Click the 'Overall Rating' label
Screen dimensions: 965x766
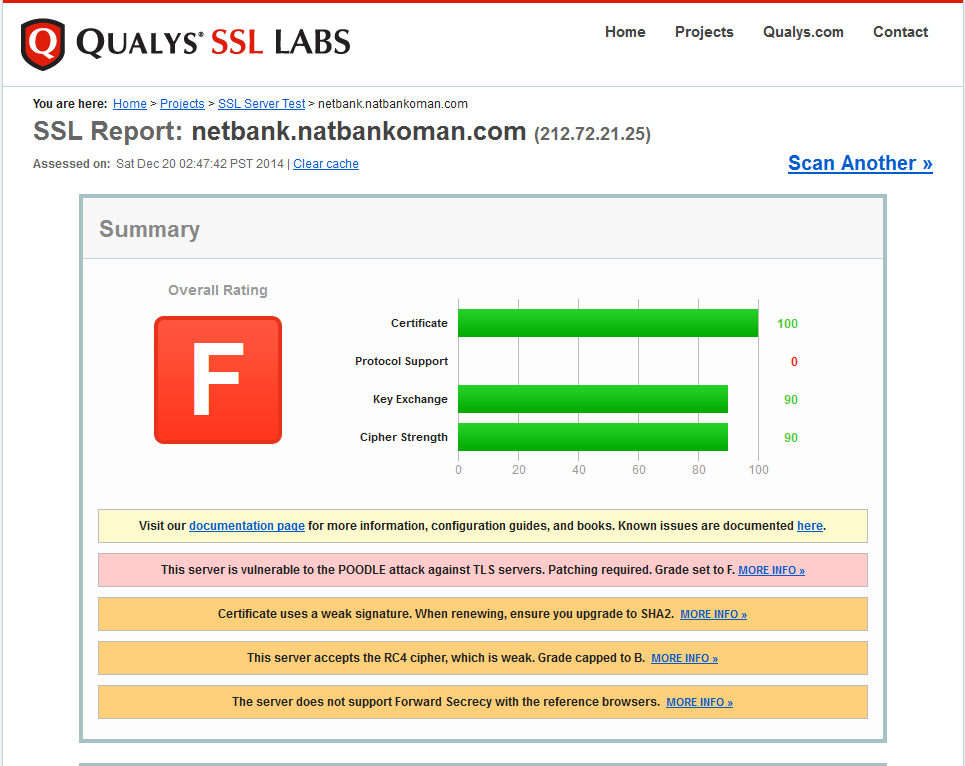click(x=218, y=290)
